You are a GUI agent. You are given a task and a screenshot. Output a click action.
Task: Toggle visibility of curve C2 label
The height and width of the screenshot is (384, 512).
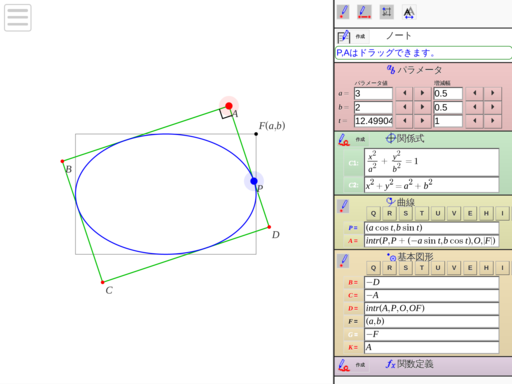tap(353, 185)
